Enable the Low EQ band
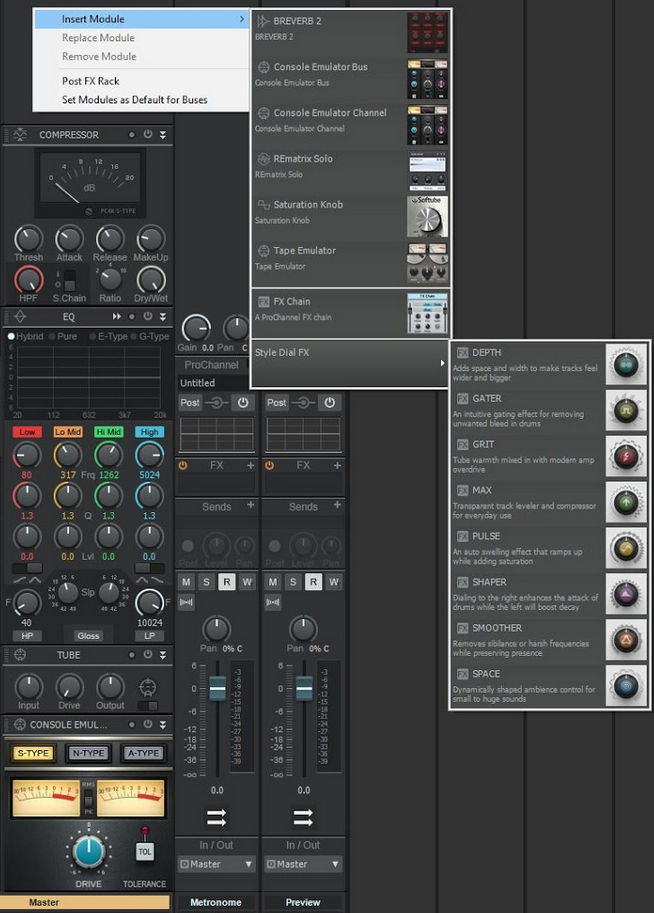The image size is (654, 913). pos(28,431)
